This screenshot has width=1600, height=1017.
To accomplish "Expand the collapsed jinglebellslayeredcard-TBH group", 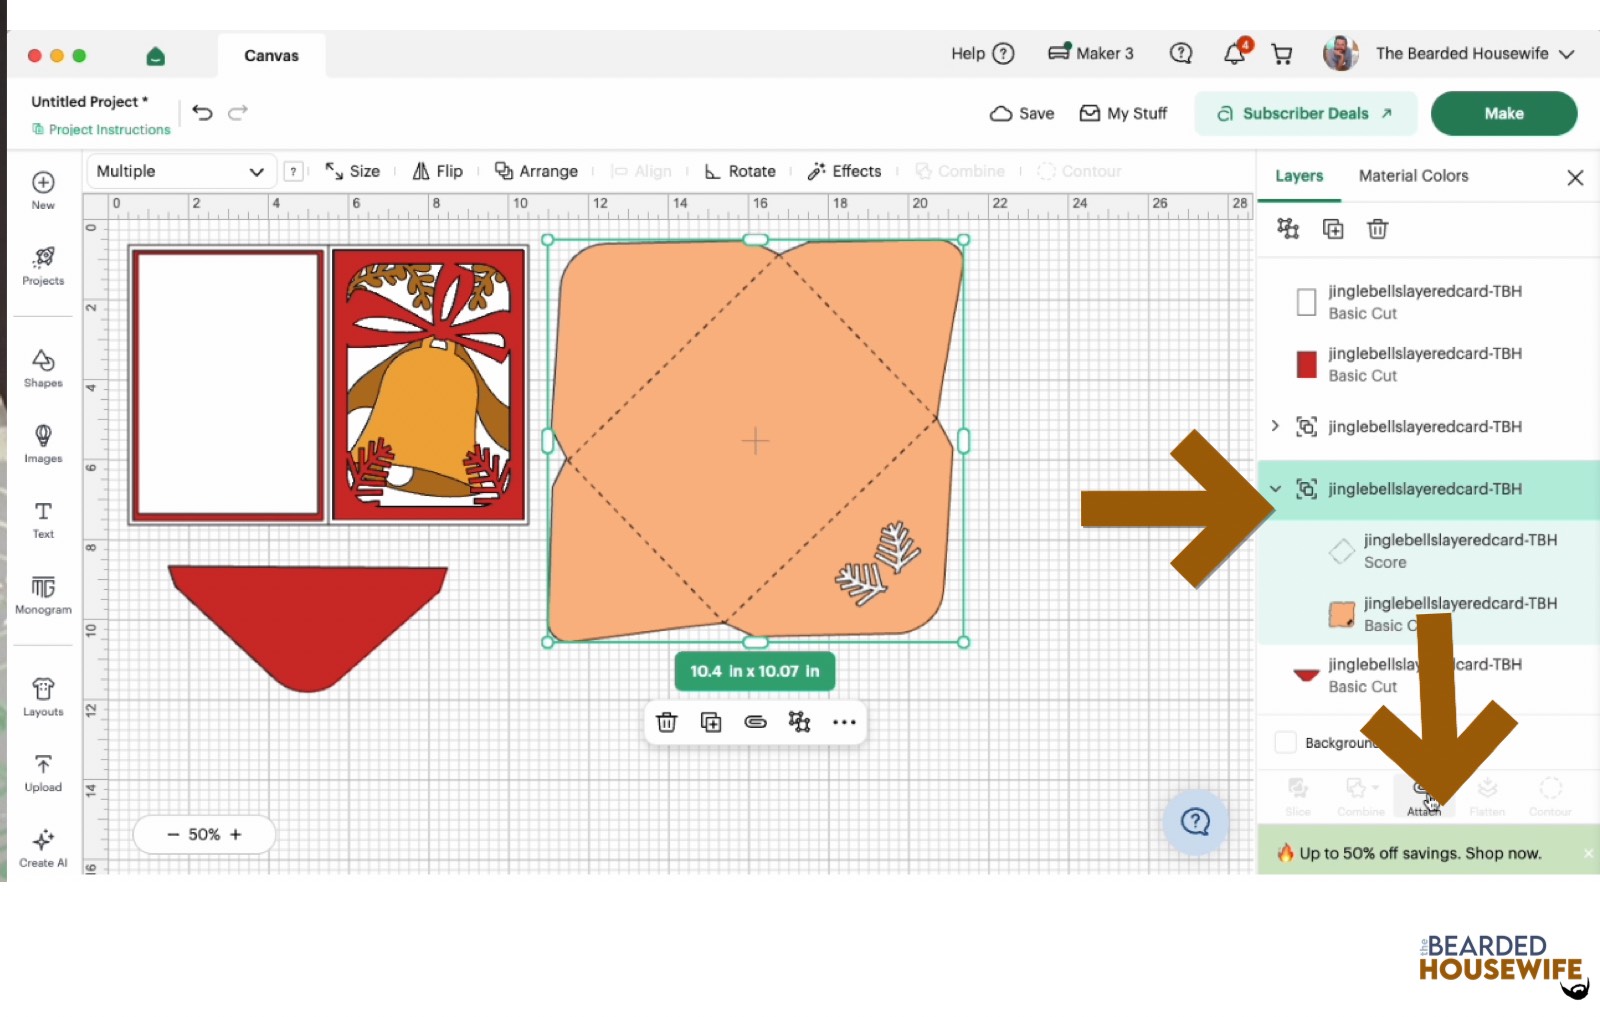I will point(1275,426).
